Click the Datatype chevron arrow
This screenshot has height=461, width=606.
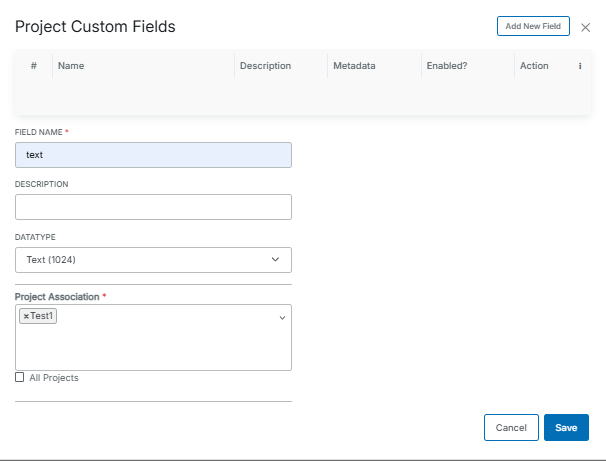276,260
